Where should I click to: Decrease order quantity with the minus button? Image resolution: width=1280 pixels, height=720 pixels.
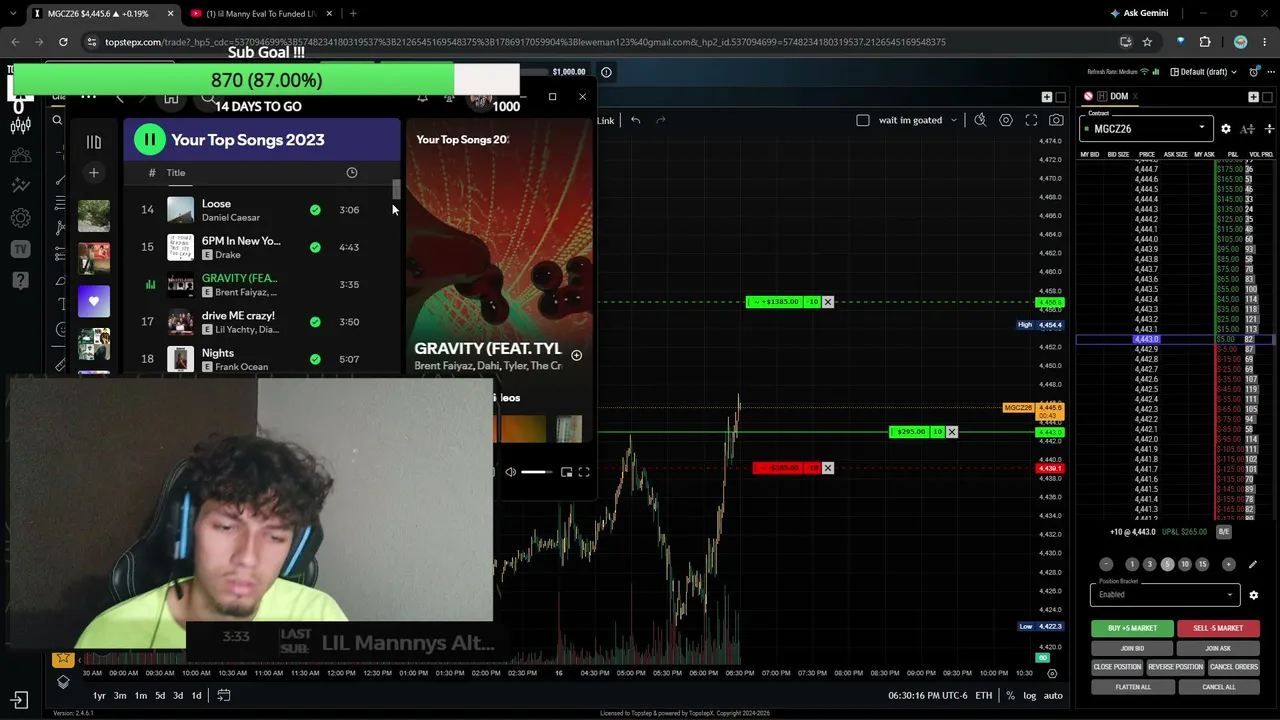[1106, 564]
